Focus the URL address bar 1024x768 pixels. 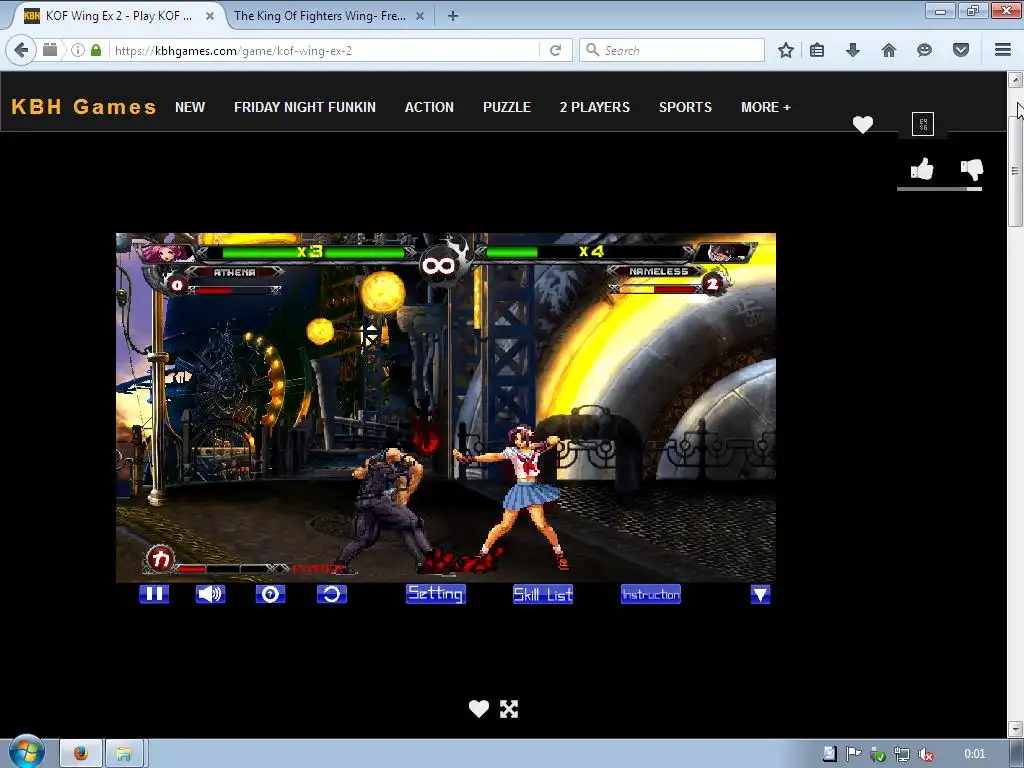point(323,50)
